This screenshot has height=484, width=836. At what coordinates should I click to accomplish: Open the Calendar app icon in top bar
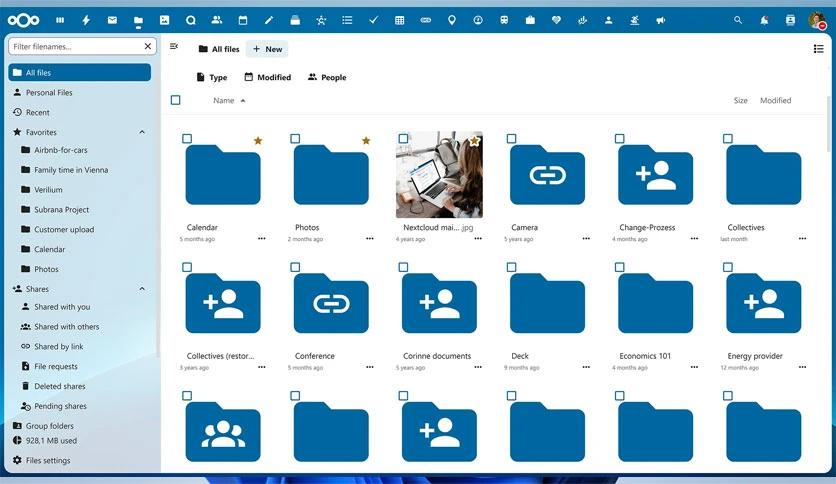point(243,20)
